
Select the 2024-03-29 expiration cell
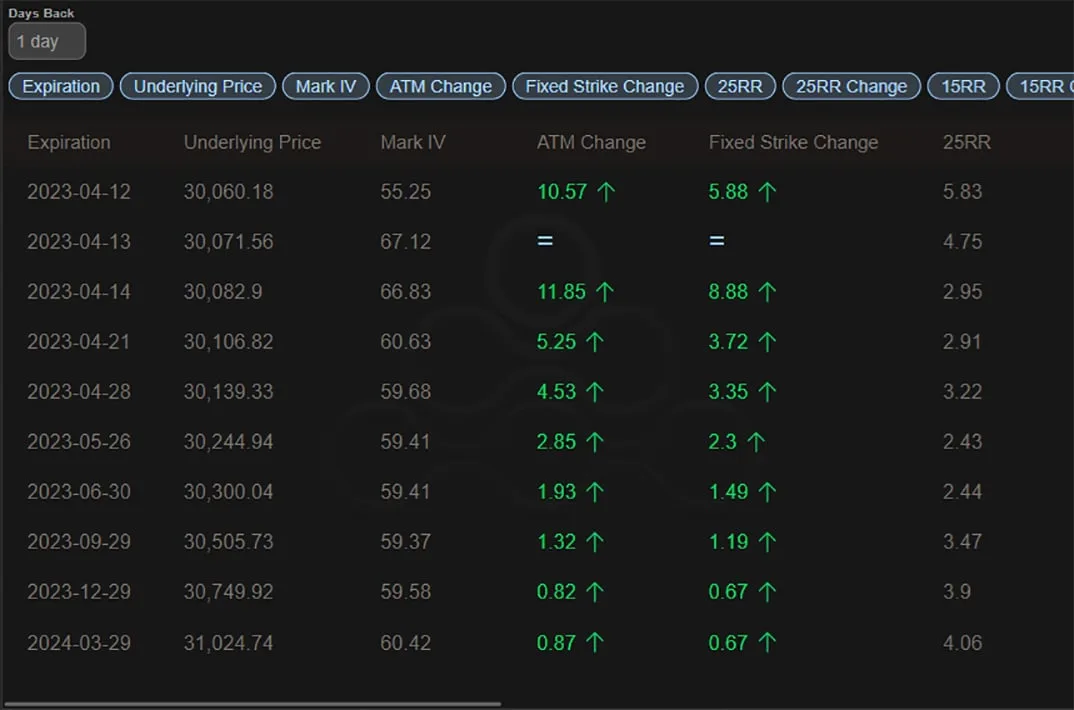[79, 643]
